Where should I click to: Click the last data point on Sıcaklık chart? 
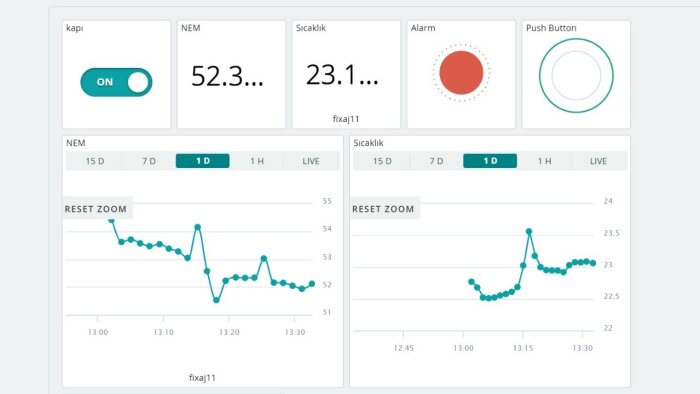(x=593, y=263)
